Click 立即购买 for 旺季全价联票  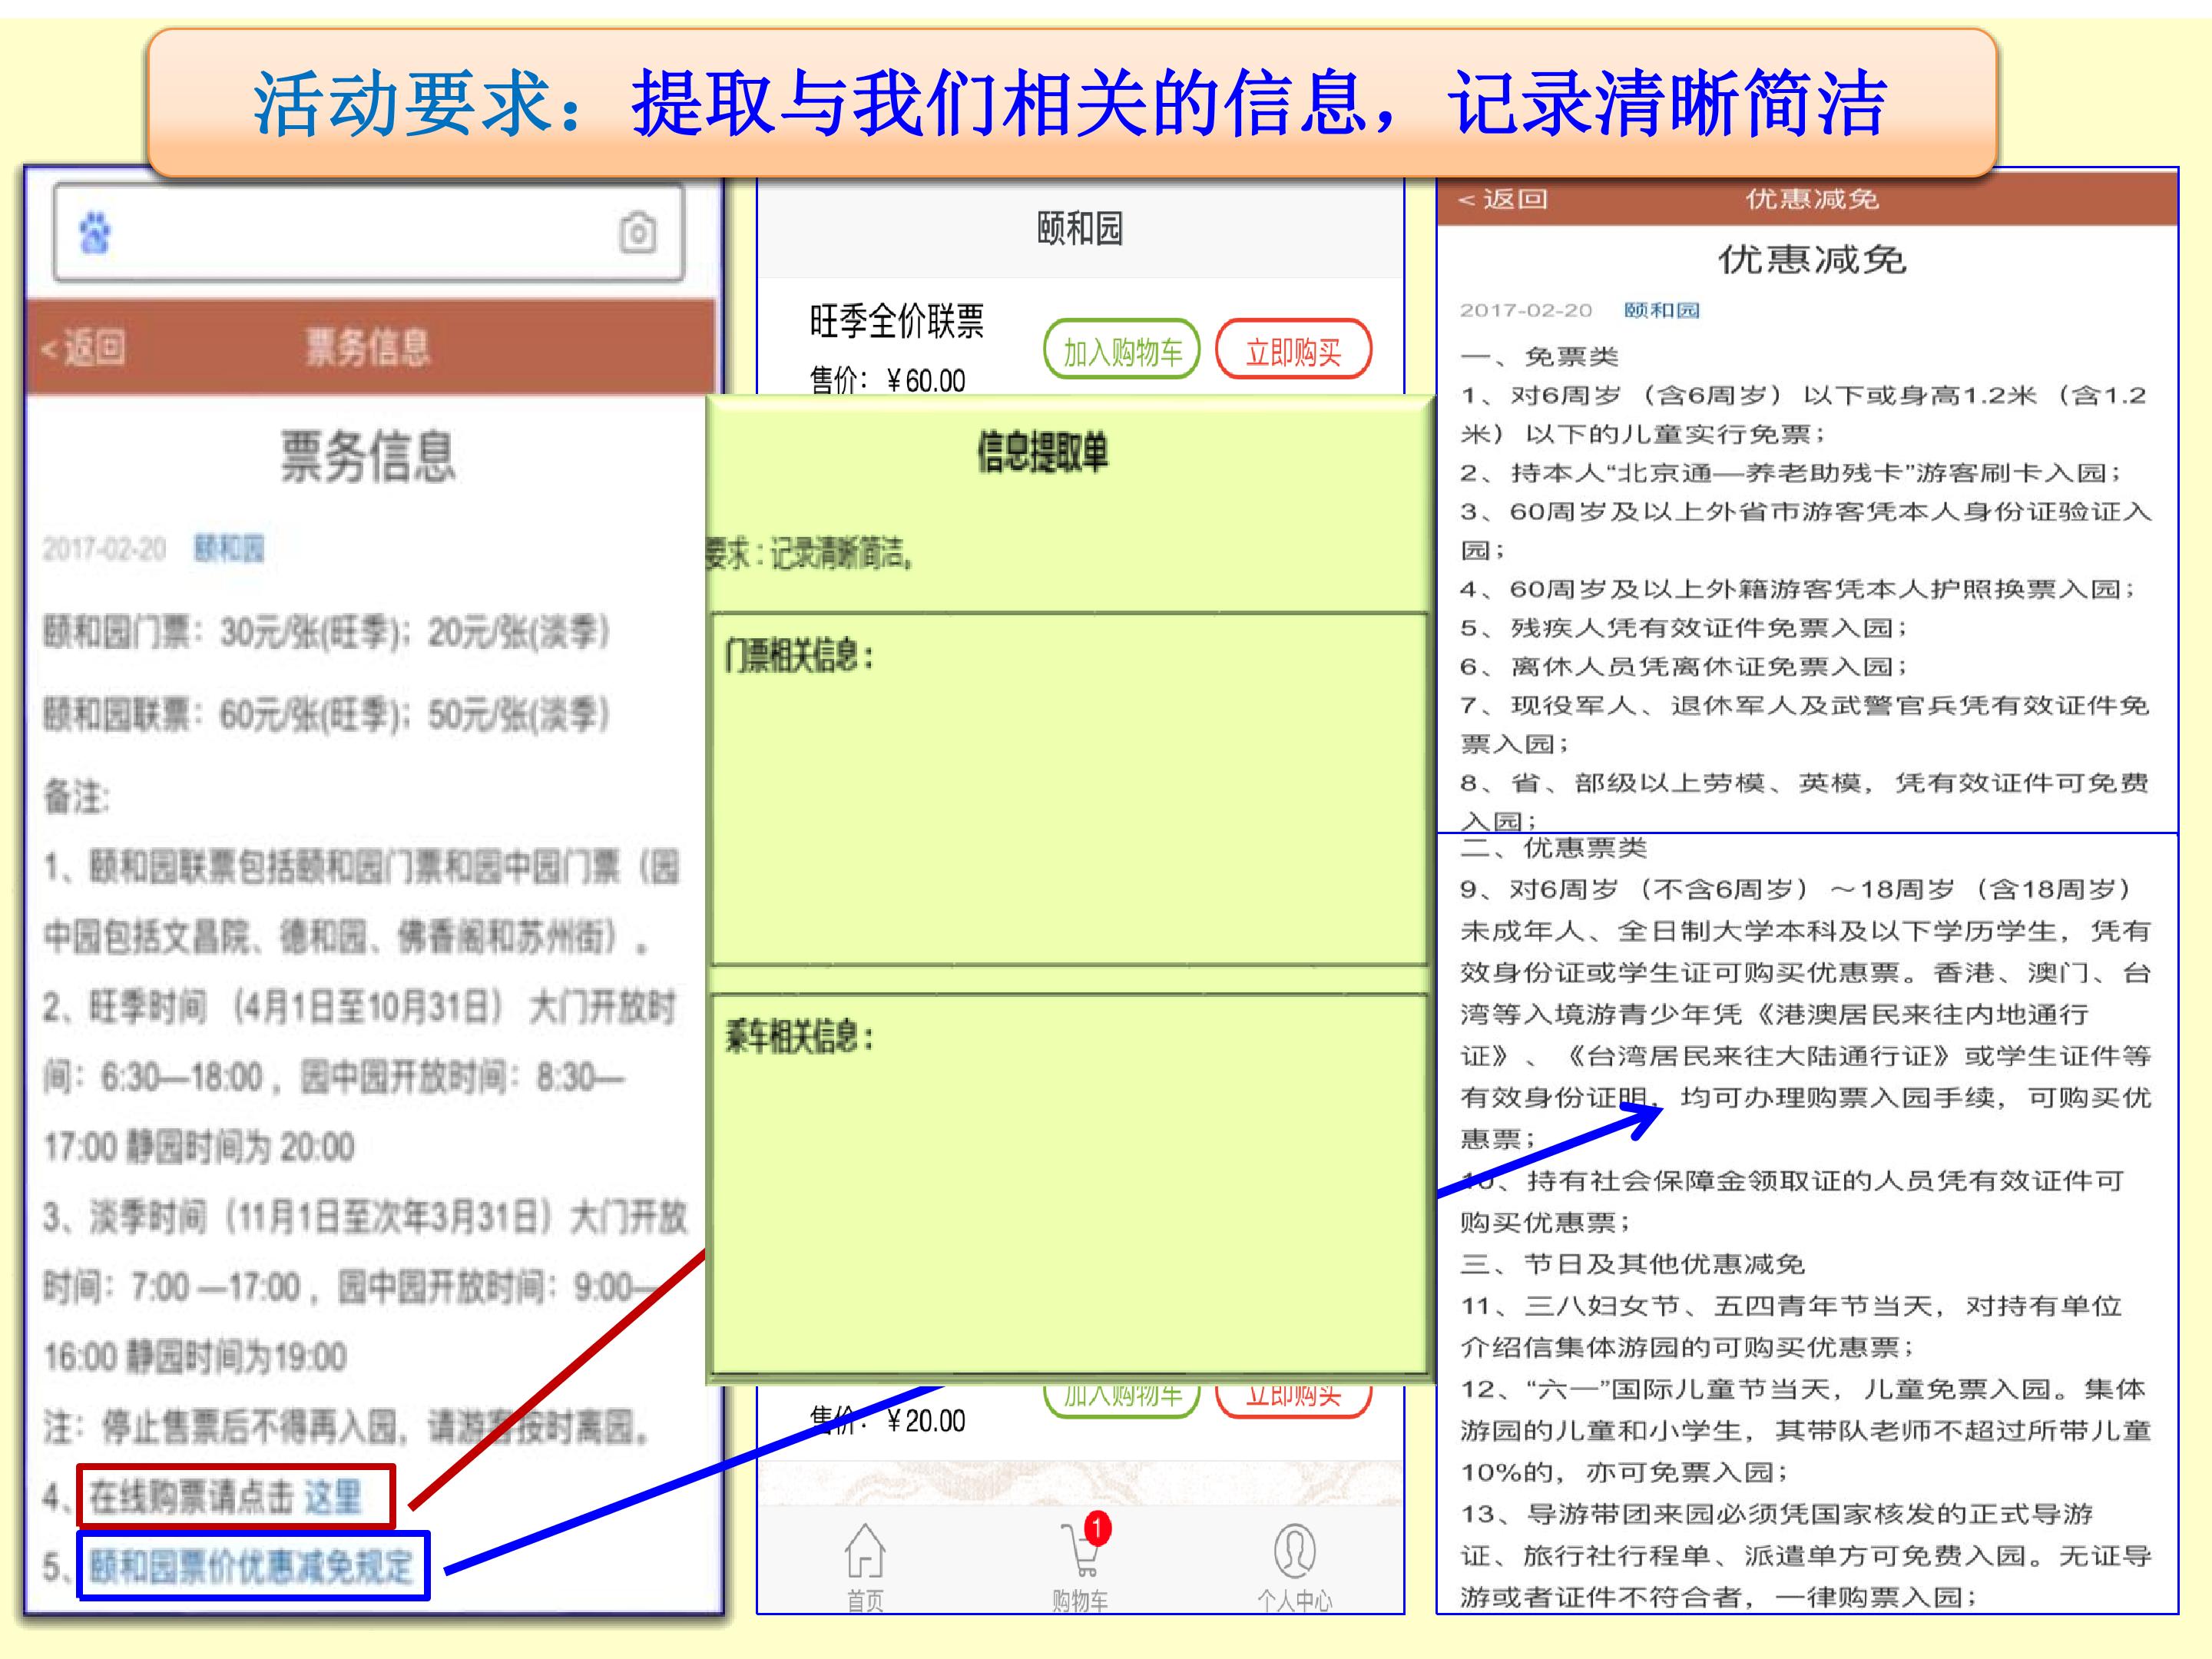click(x=1293, y=350)
